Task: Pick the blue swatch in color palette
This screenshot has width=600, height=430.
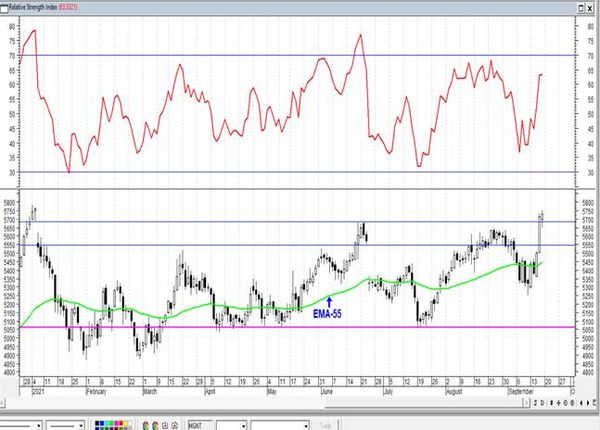Action: click(101, 423)
